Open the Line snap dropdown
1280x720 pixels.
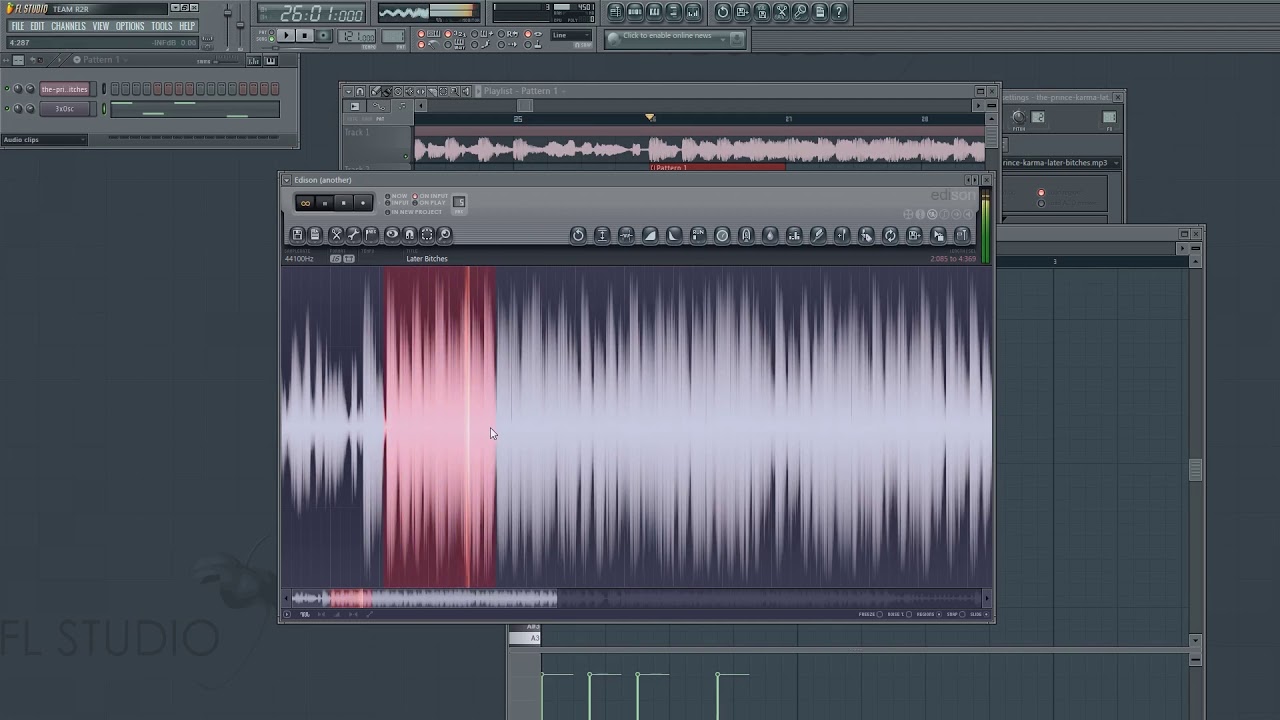click(x=570, y=35)
